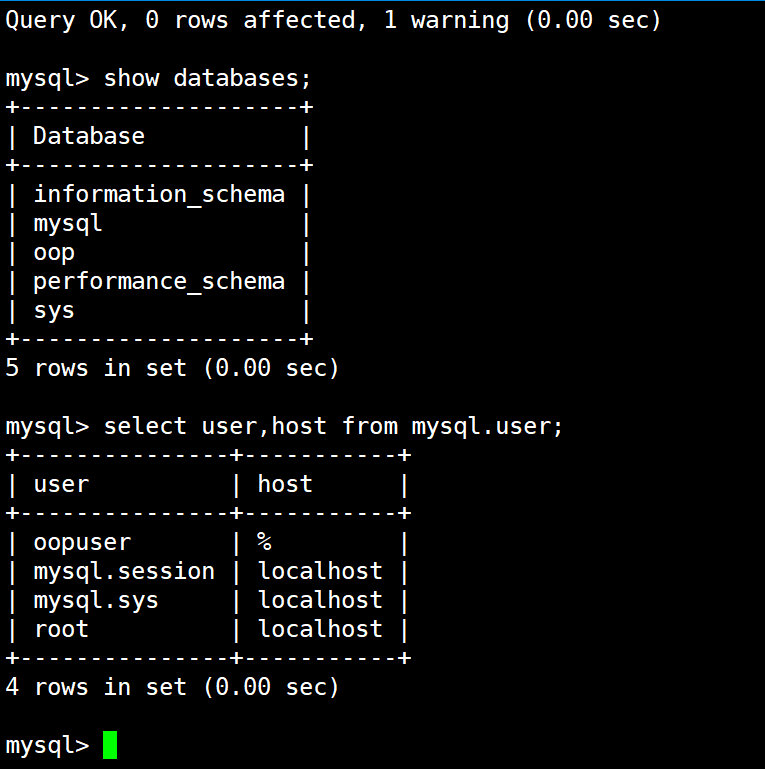Click the 'select user,host from mysql.user;' command

334,426
